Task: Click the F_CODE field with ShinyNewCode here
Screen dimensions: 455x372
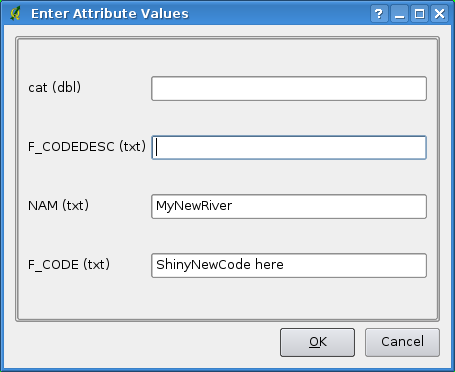Action: [289, 265]
